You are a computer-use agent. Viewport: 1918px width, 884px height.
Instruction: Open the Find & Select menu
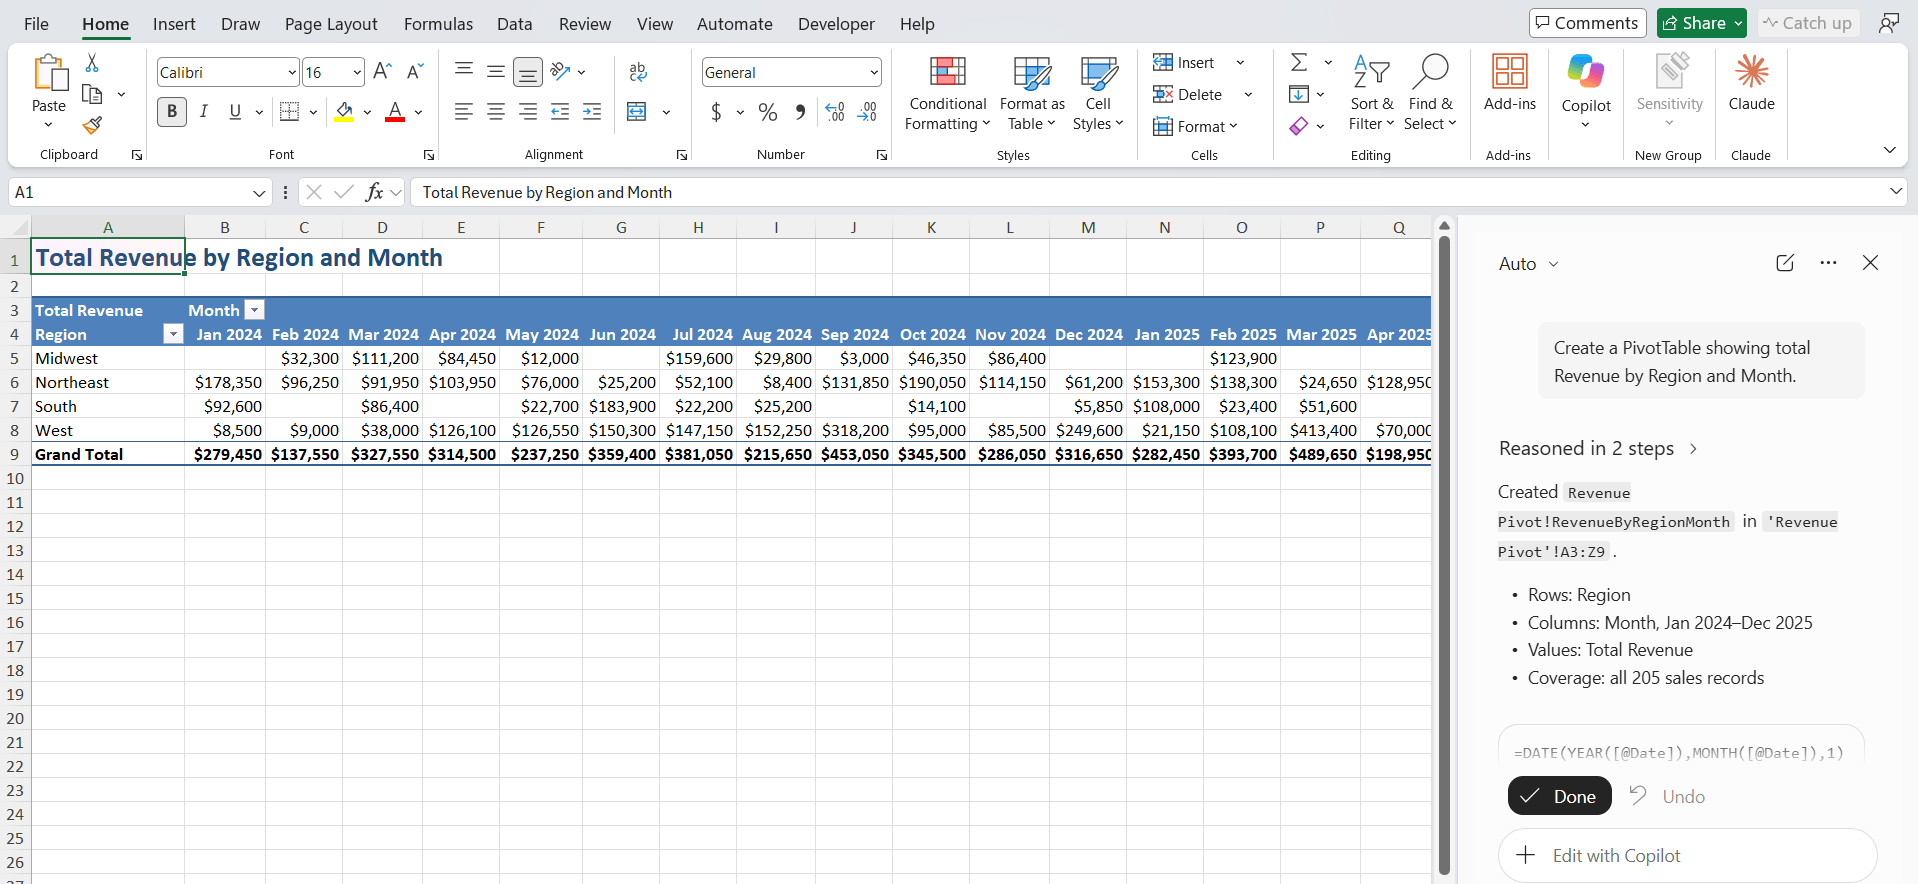(1430, 94)
